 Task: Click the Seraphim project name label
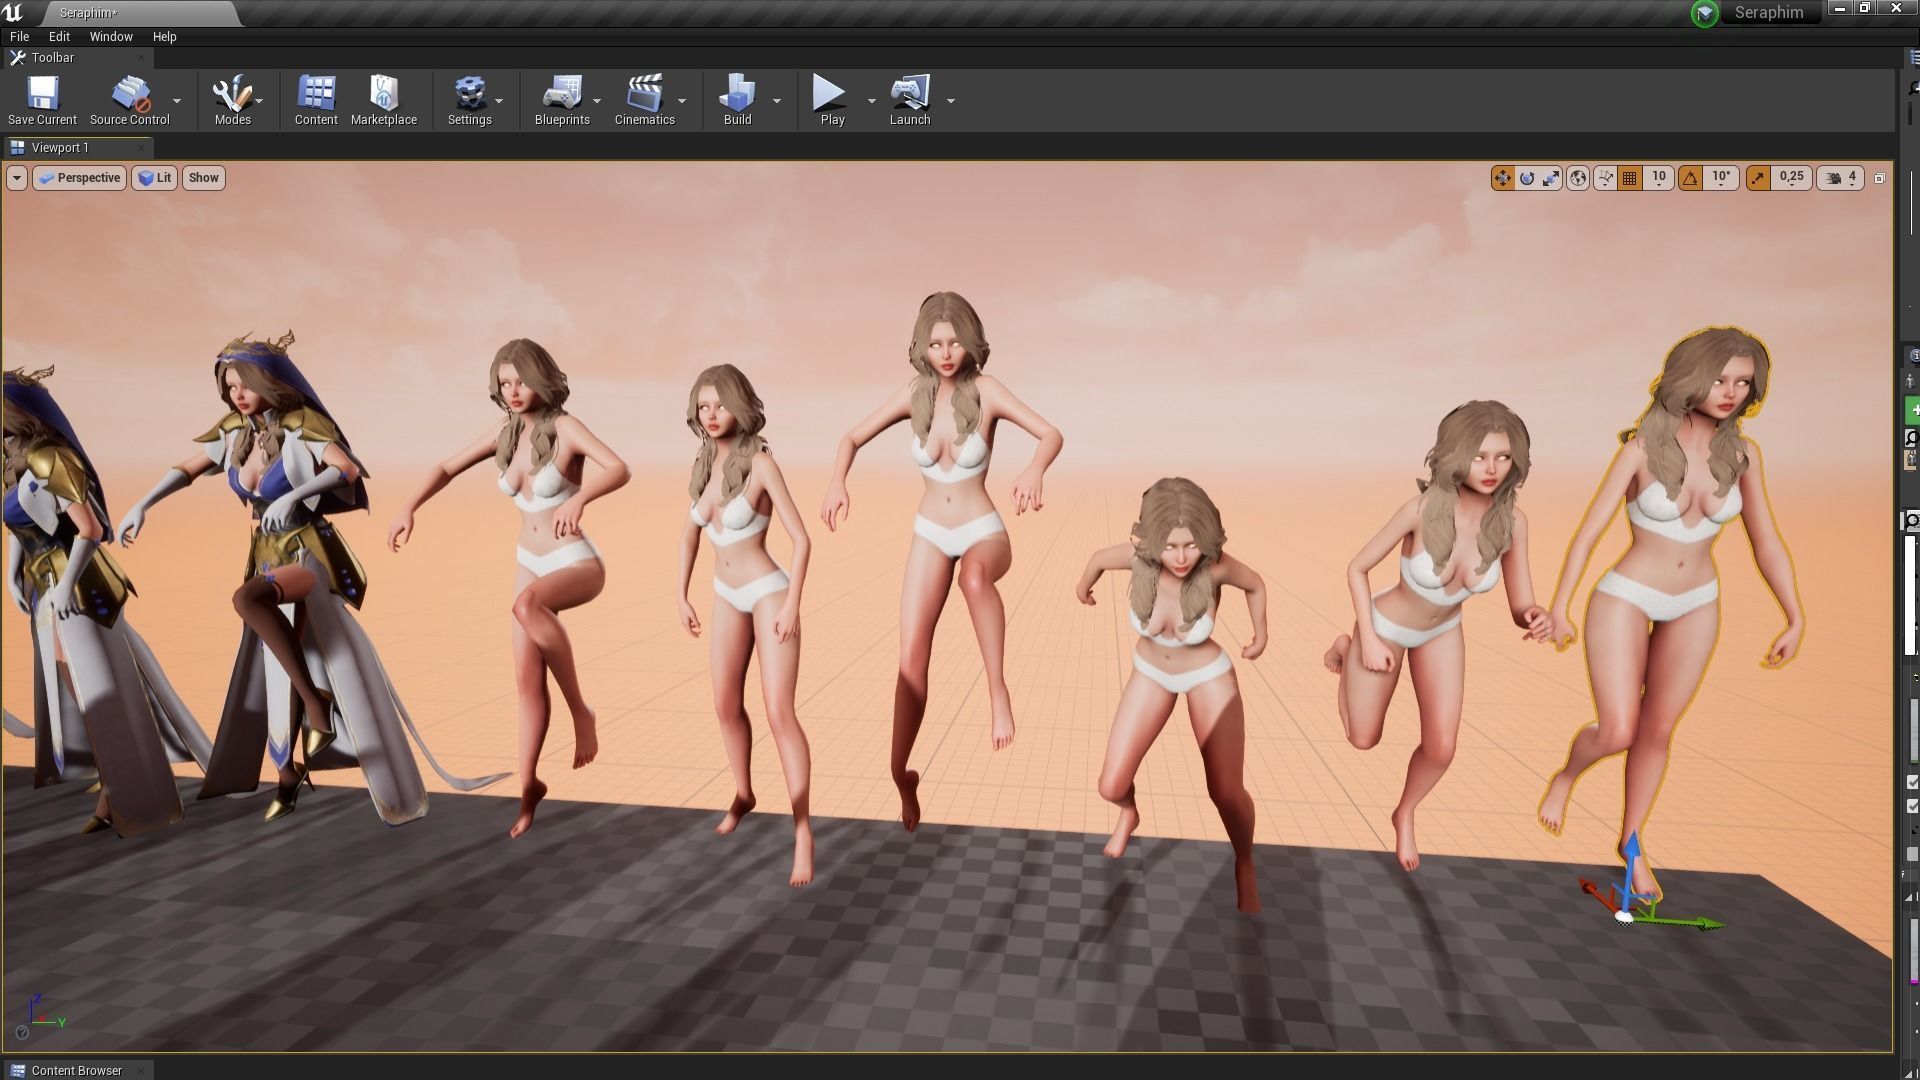pyautogui.click(x=1768, y=13)
